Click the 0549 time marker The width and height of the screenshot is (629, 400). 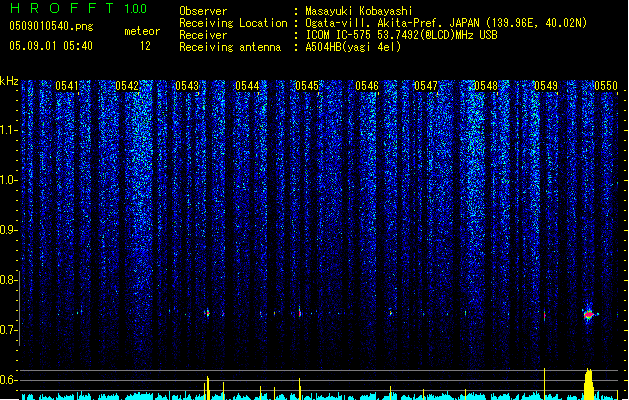[x=546, y=86]
